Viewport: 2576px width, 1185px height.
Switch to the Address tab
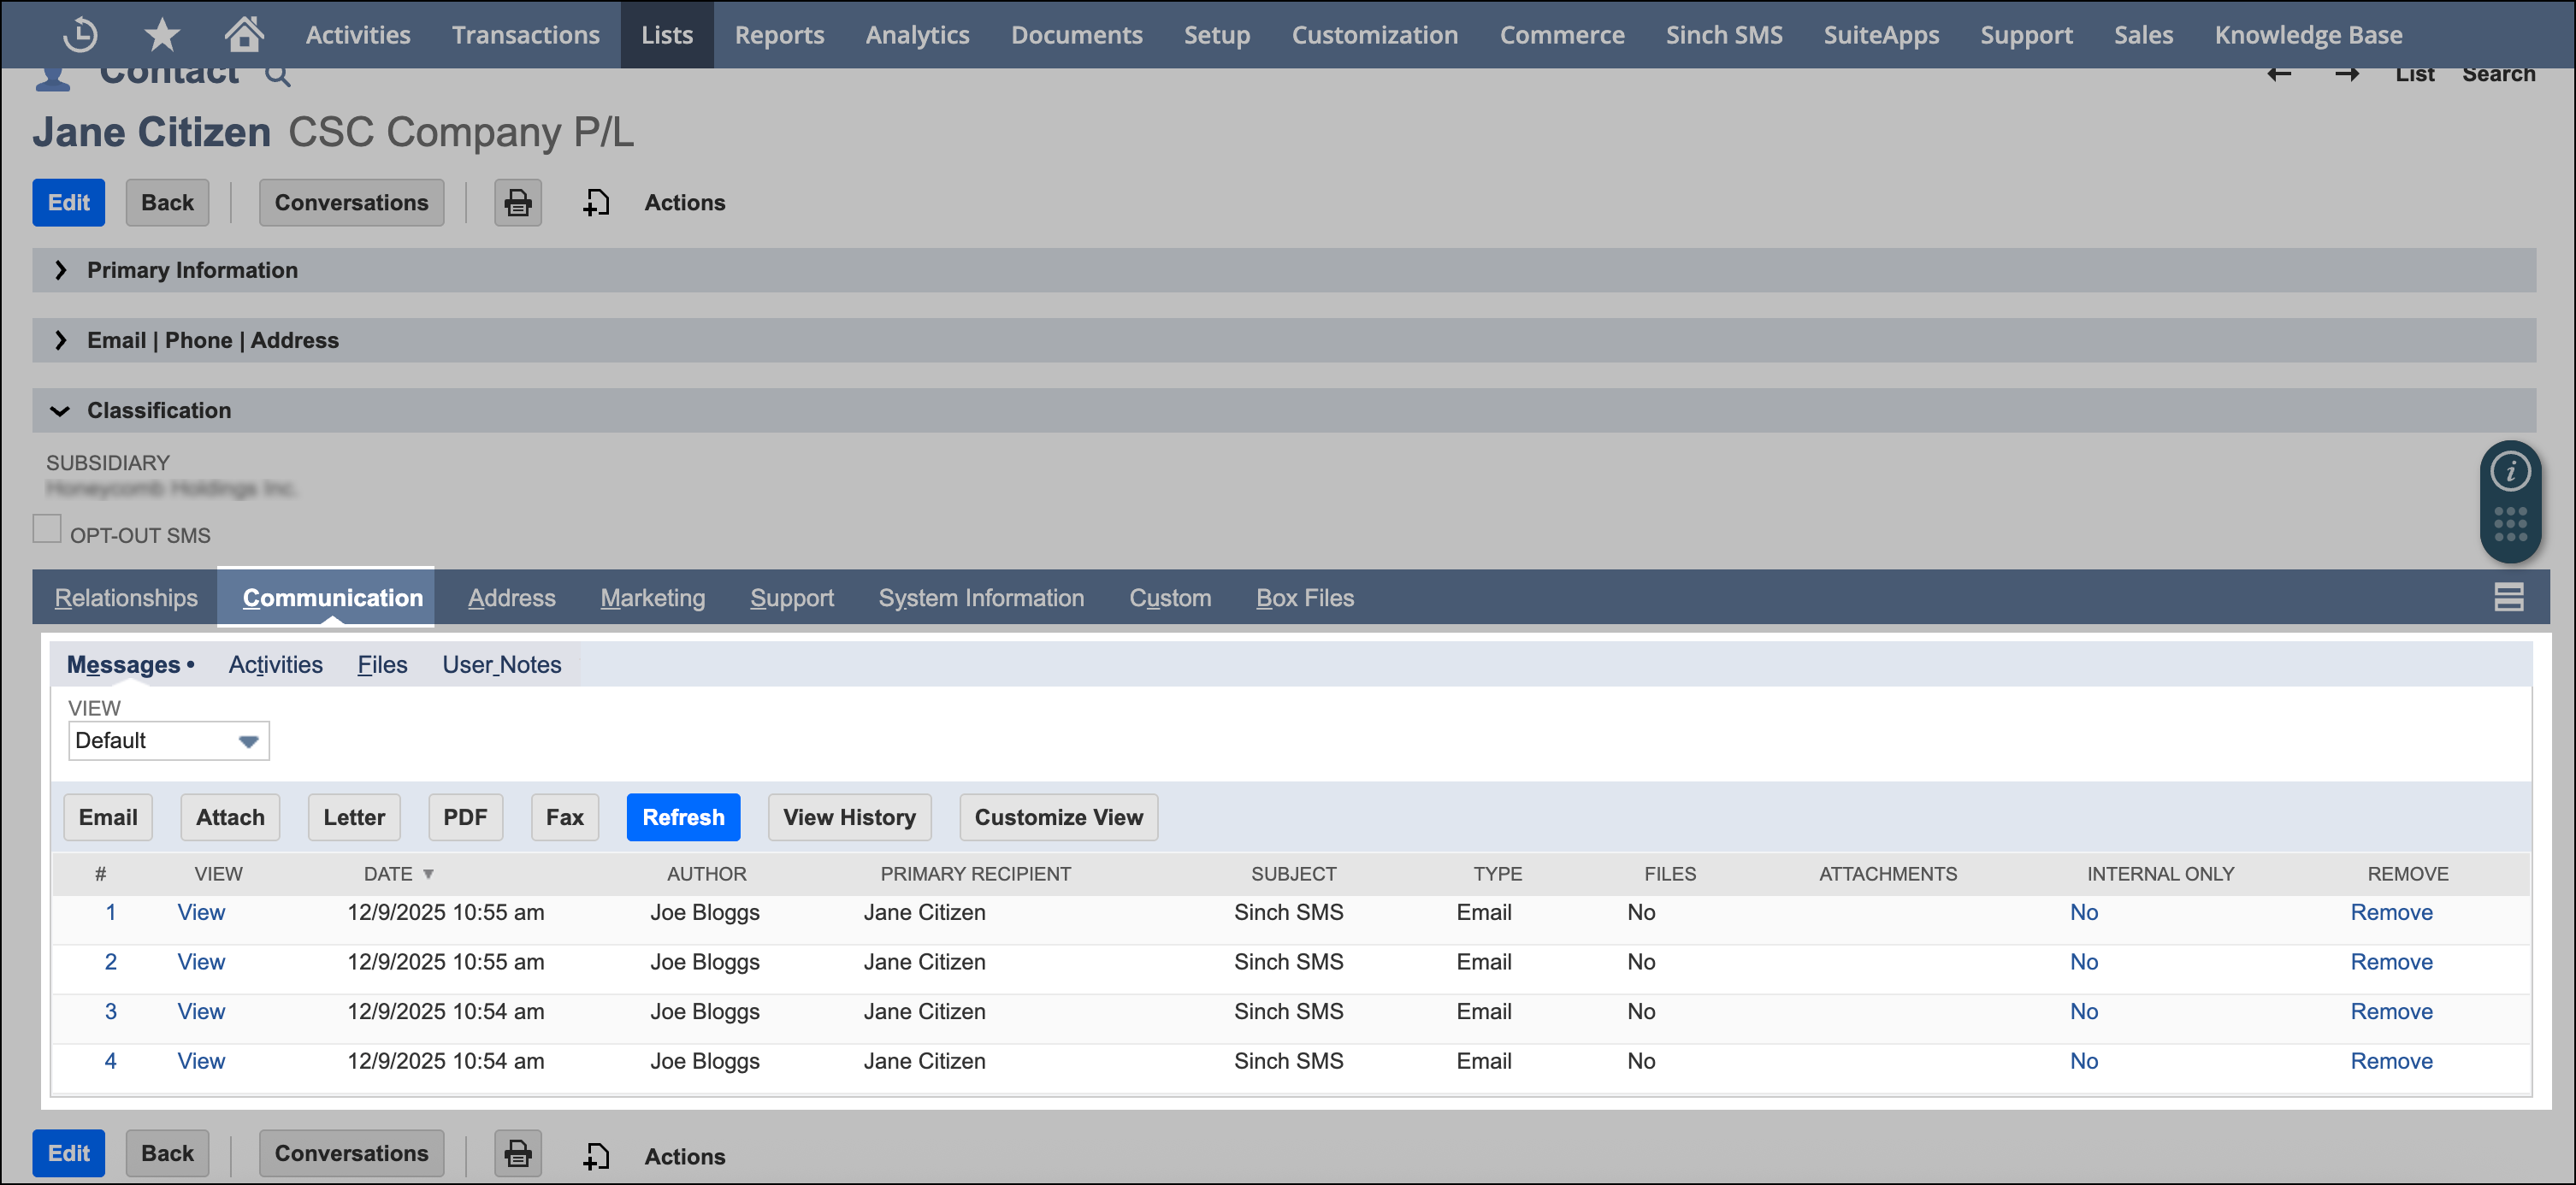click(511, 597)
